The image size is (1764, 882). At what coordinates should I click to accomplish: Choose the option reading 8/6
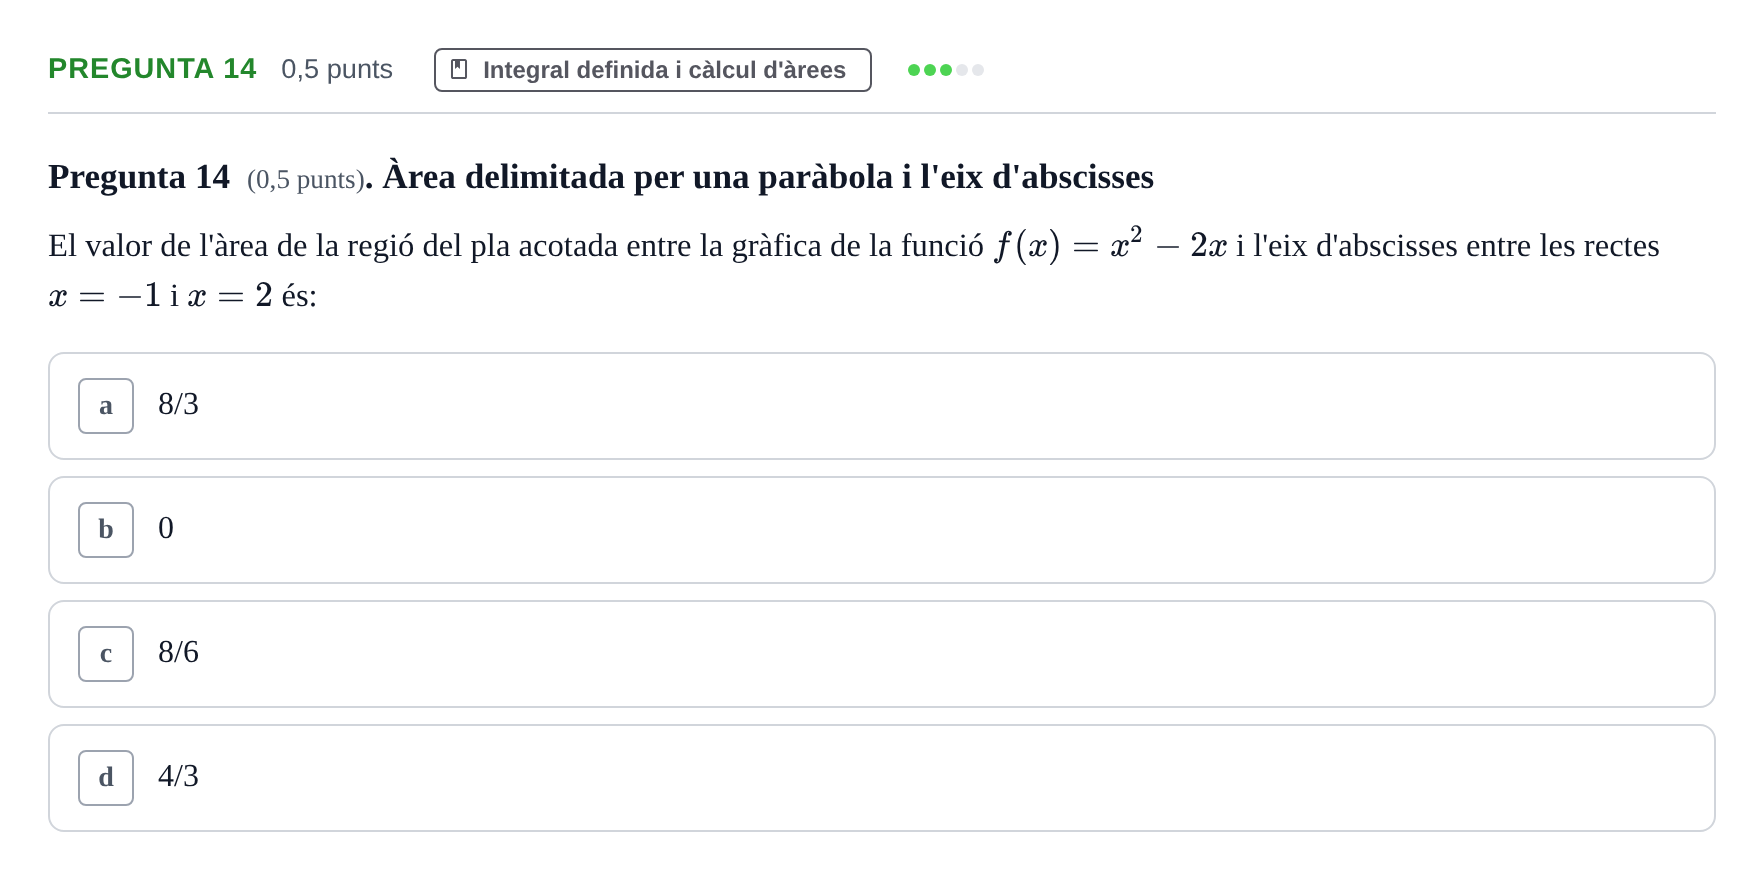coord(882,654)
